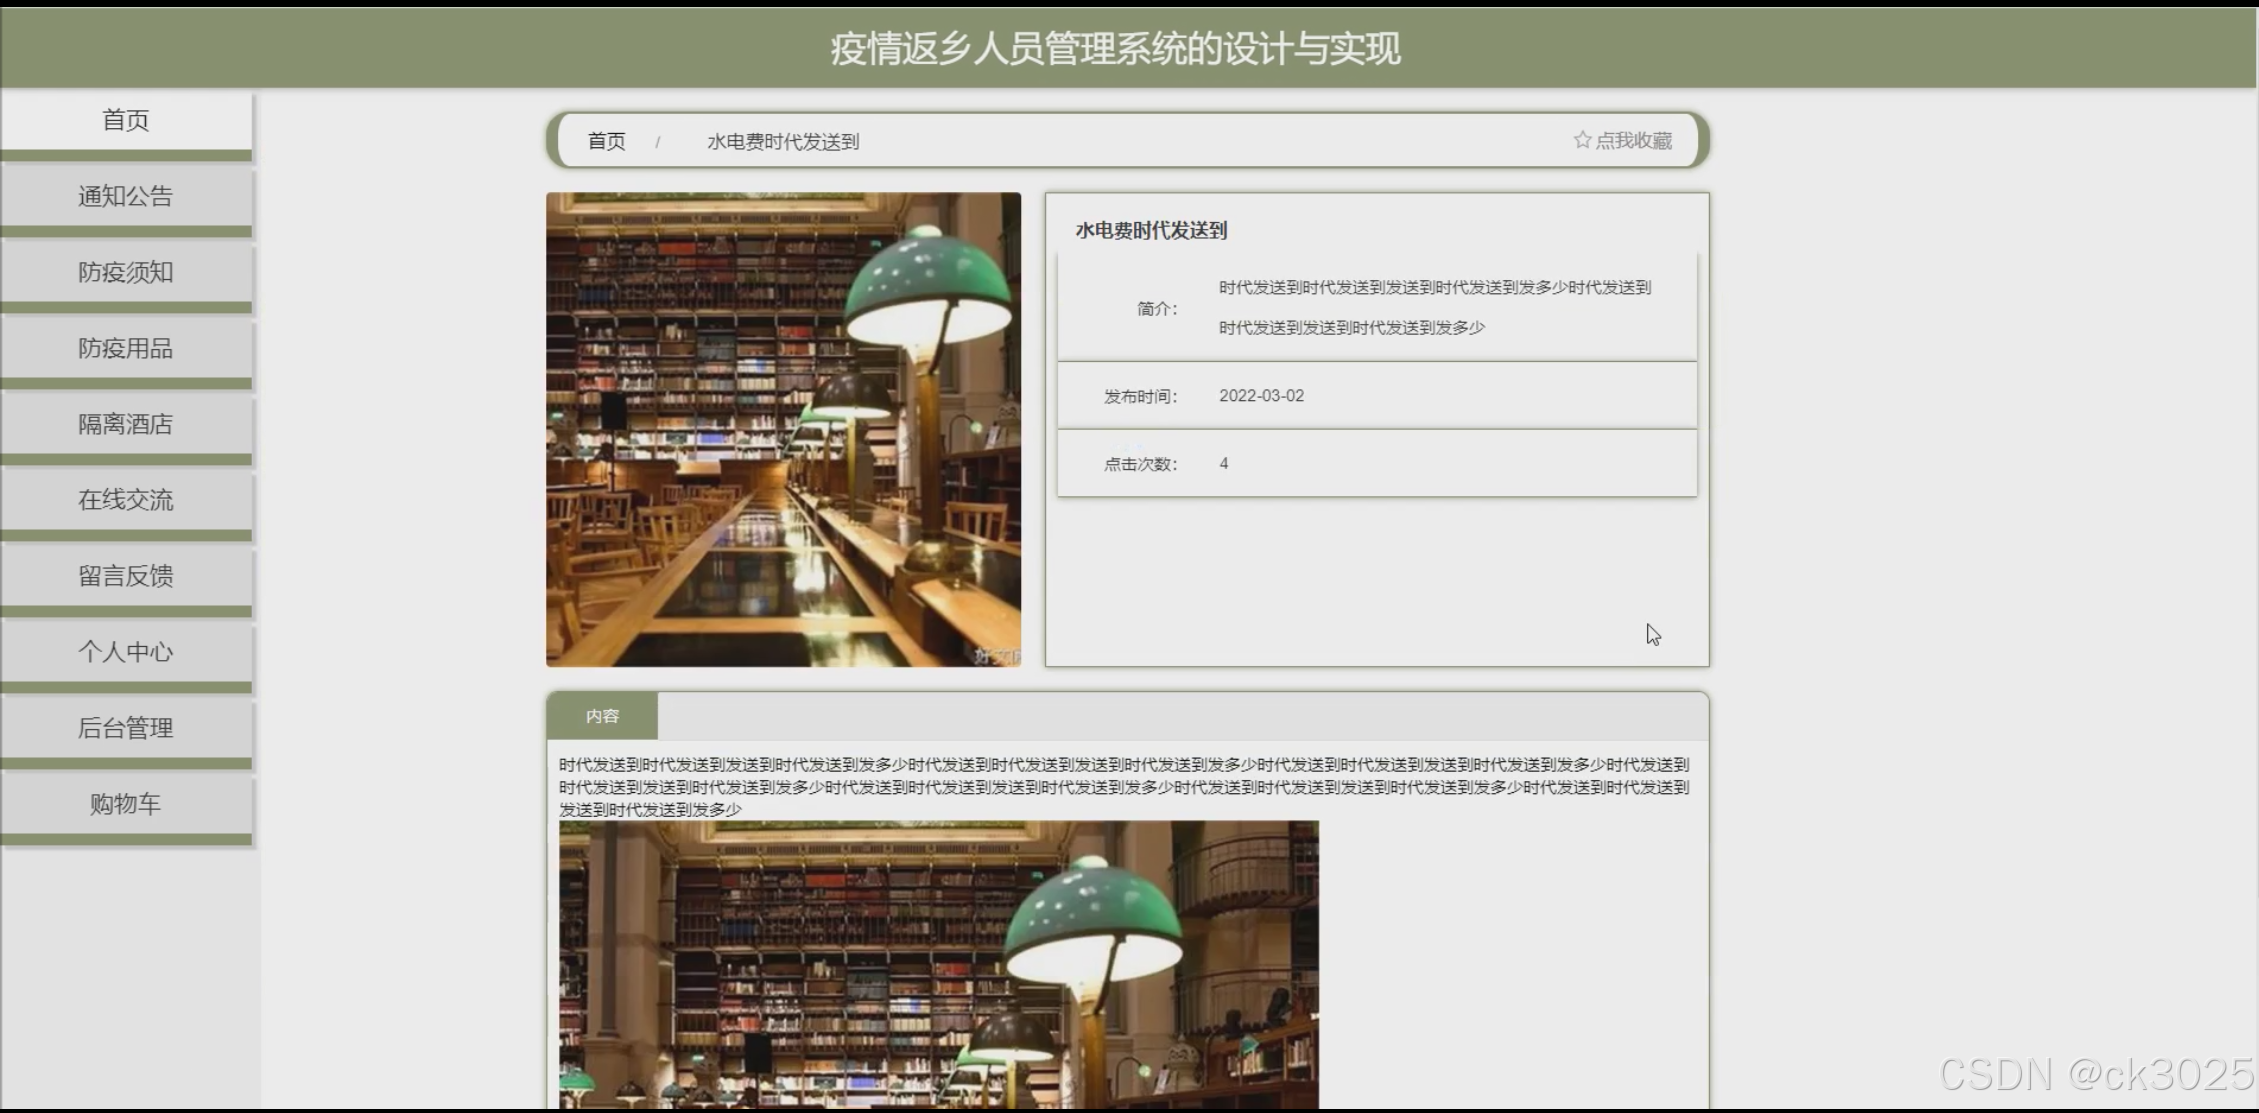Viewport: 2259px width, 1113px height.
Task: Click 点我收藏 to favorite article
Action: pos(1633,141)
